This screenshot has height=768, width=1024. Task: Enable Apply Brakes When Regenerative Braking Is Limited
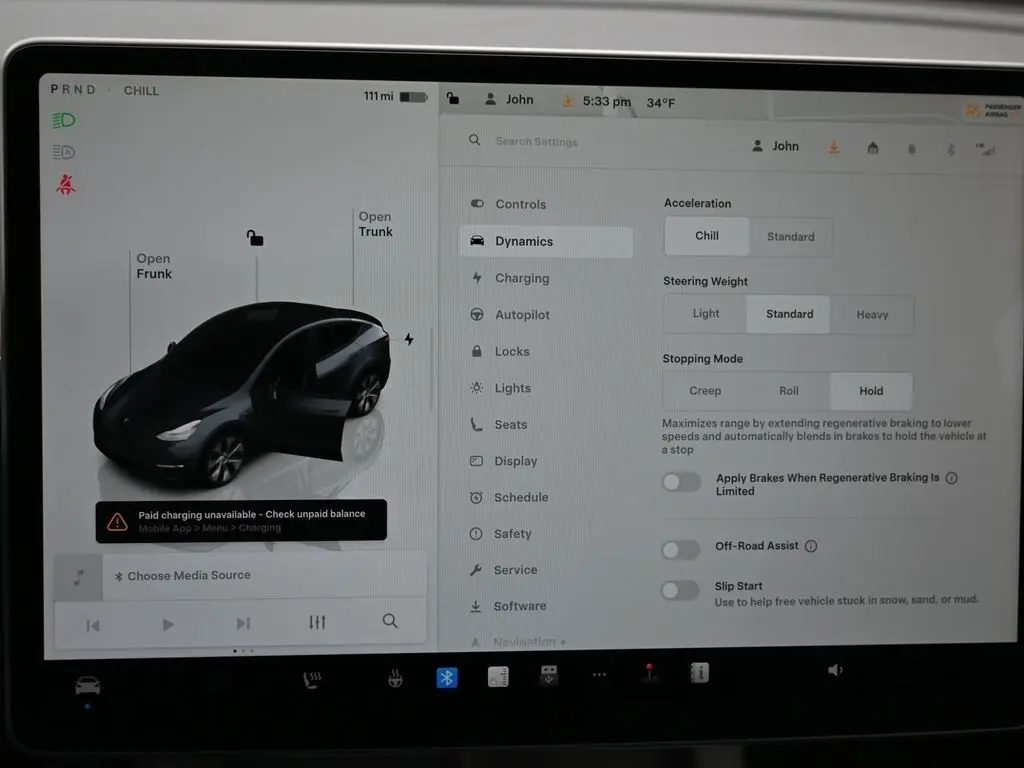pos(681,483)
